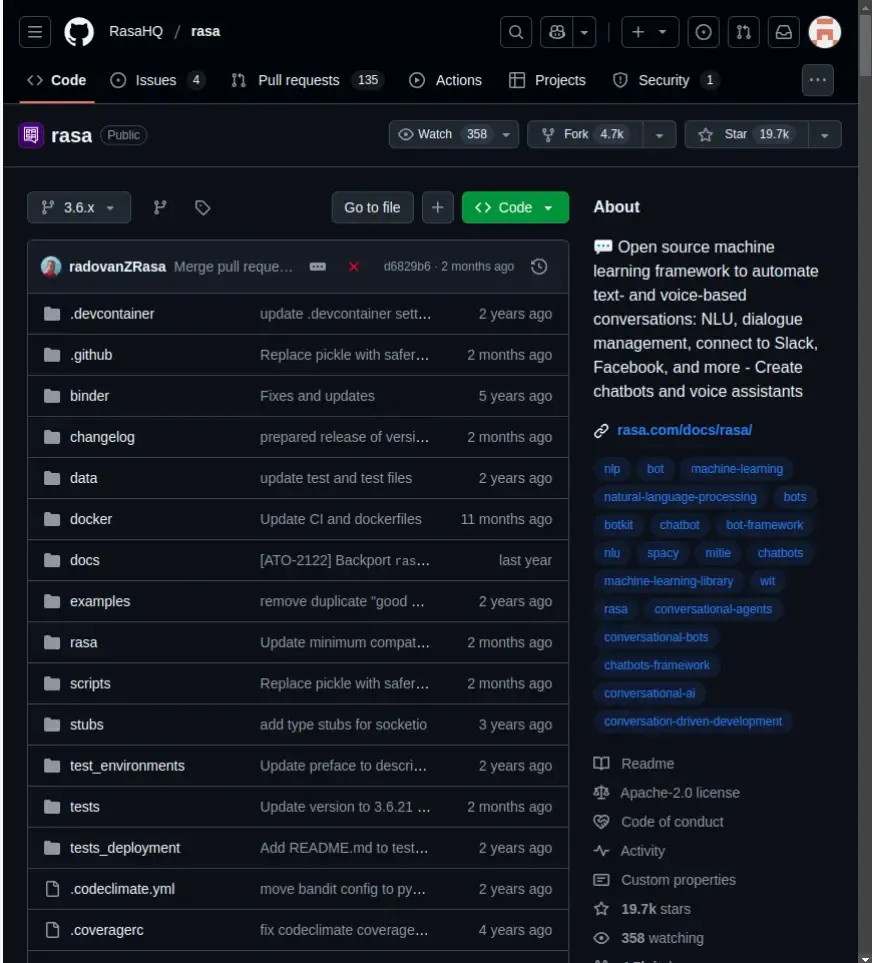Click the machine-learning topic tag

coord(737,468)
